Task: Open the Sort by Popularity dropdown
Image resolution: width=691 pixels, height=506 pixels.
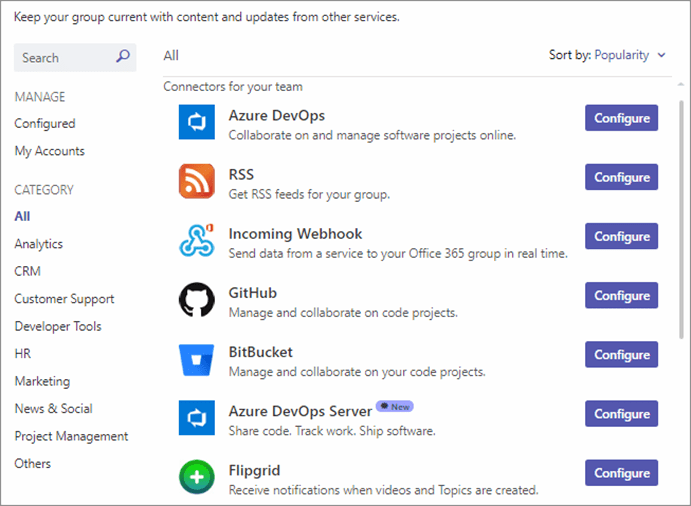Action: pos(607,55)
